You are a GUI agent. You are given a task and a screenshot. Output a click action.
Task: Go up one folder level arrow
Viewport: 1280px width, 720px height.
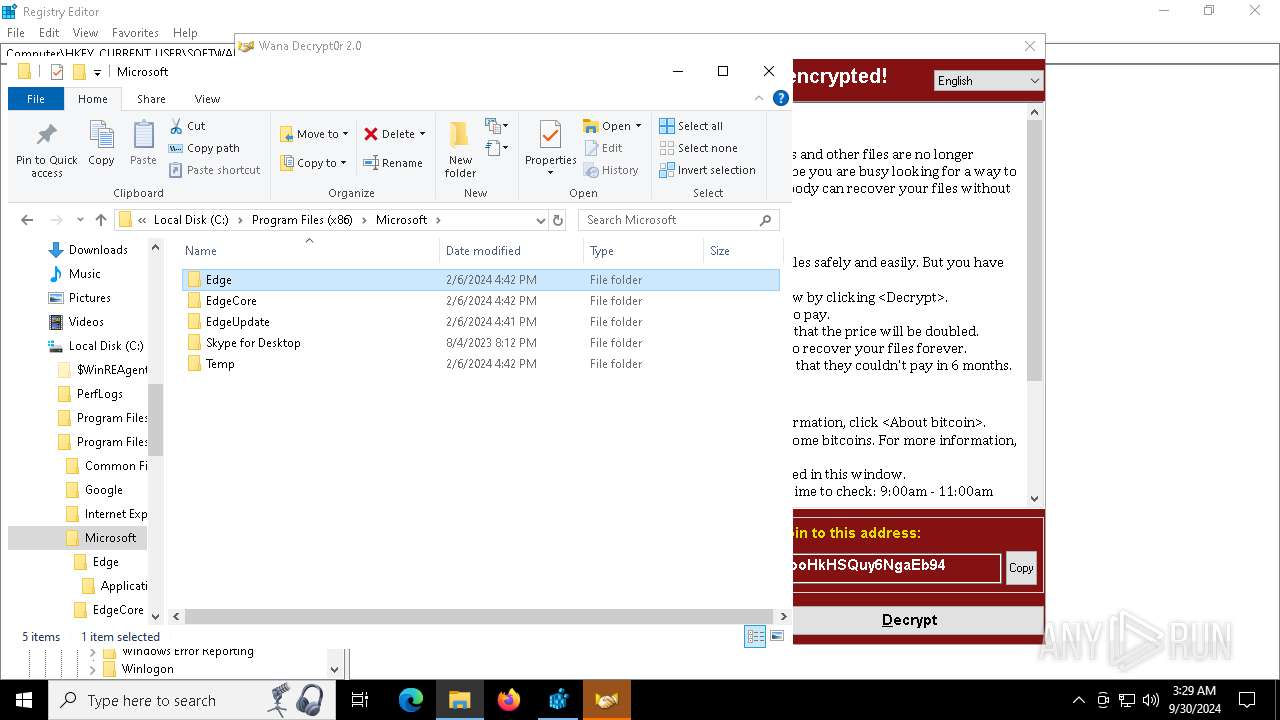tap(100, 220)
